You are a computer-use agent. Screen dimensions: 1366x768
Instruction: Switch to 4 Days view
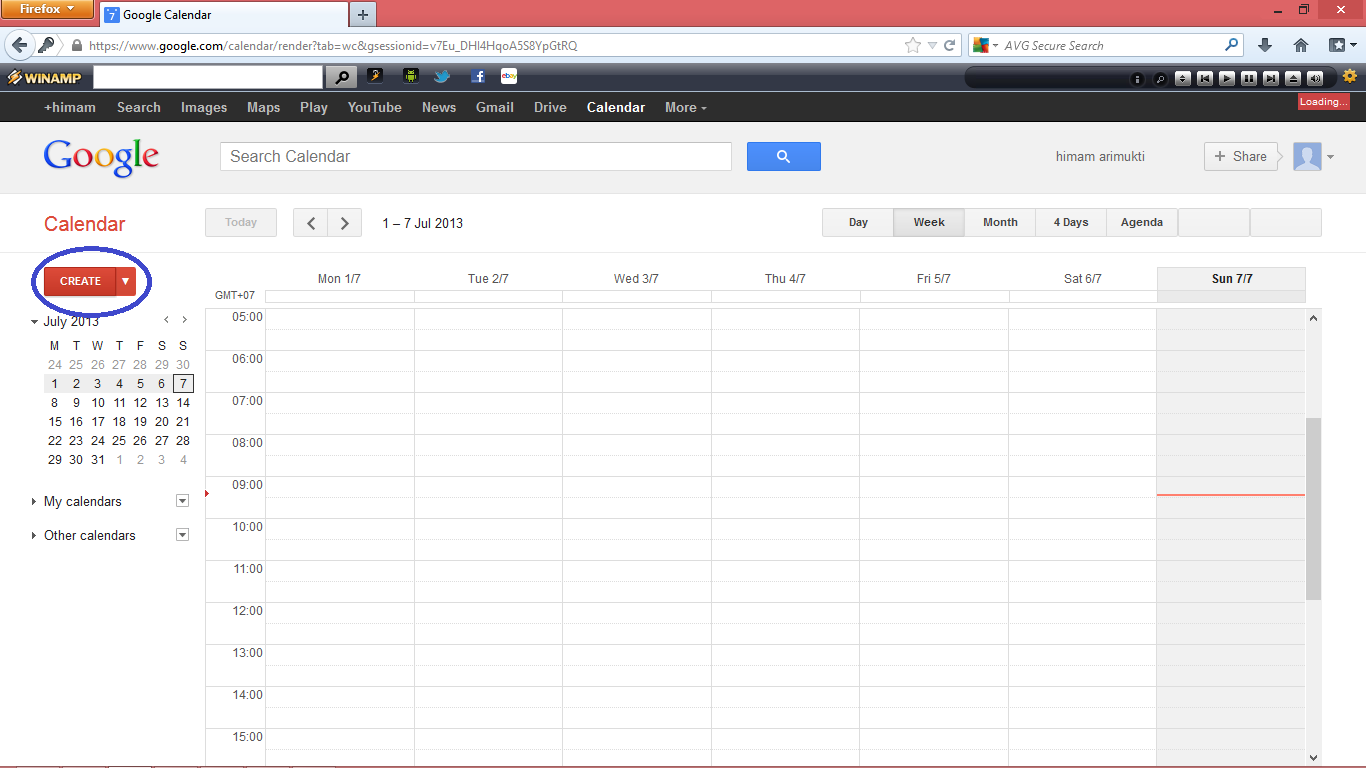pos(1071,222)
